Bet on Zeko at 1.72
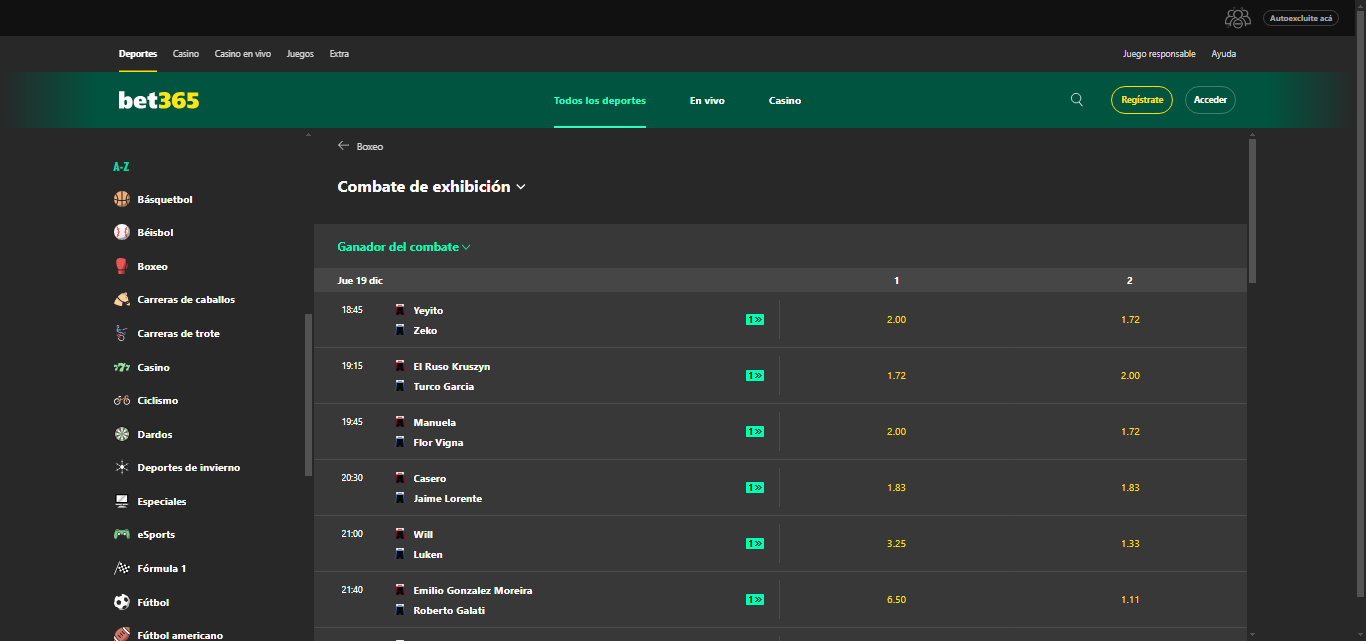Viewport: 1366px width, 641px height. 1130,320
